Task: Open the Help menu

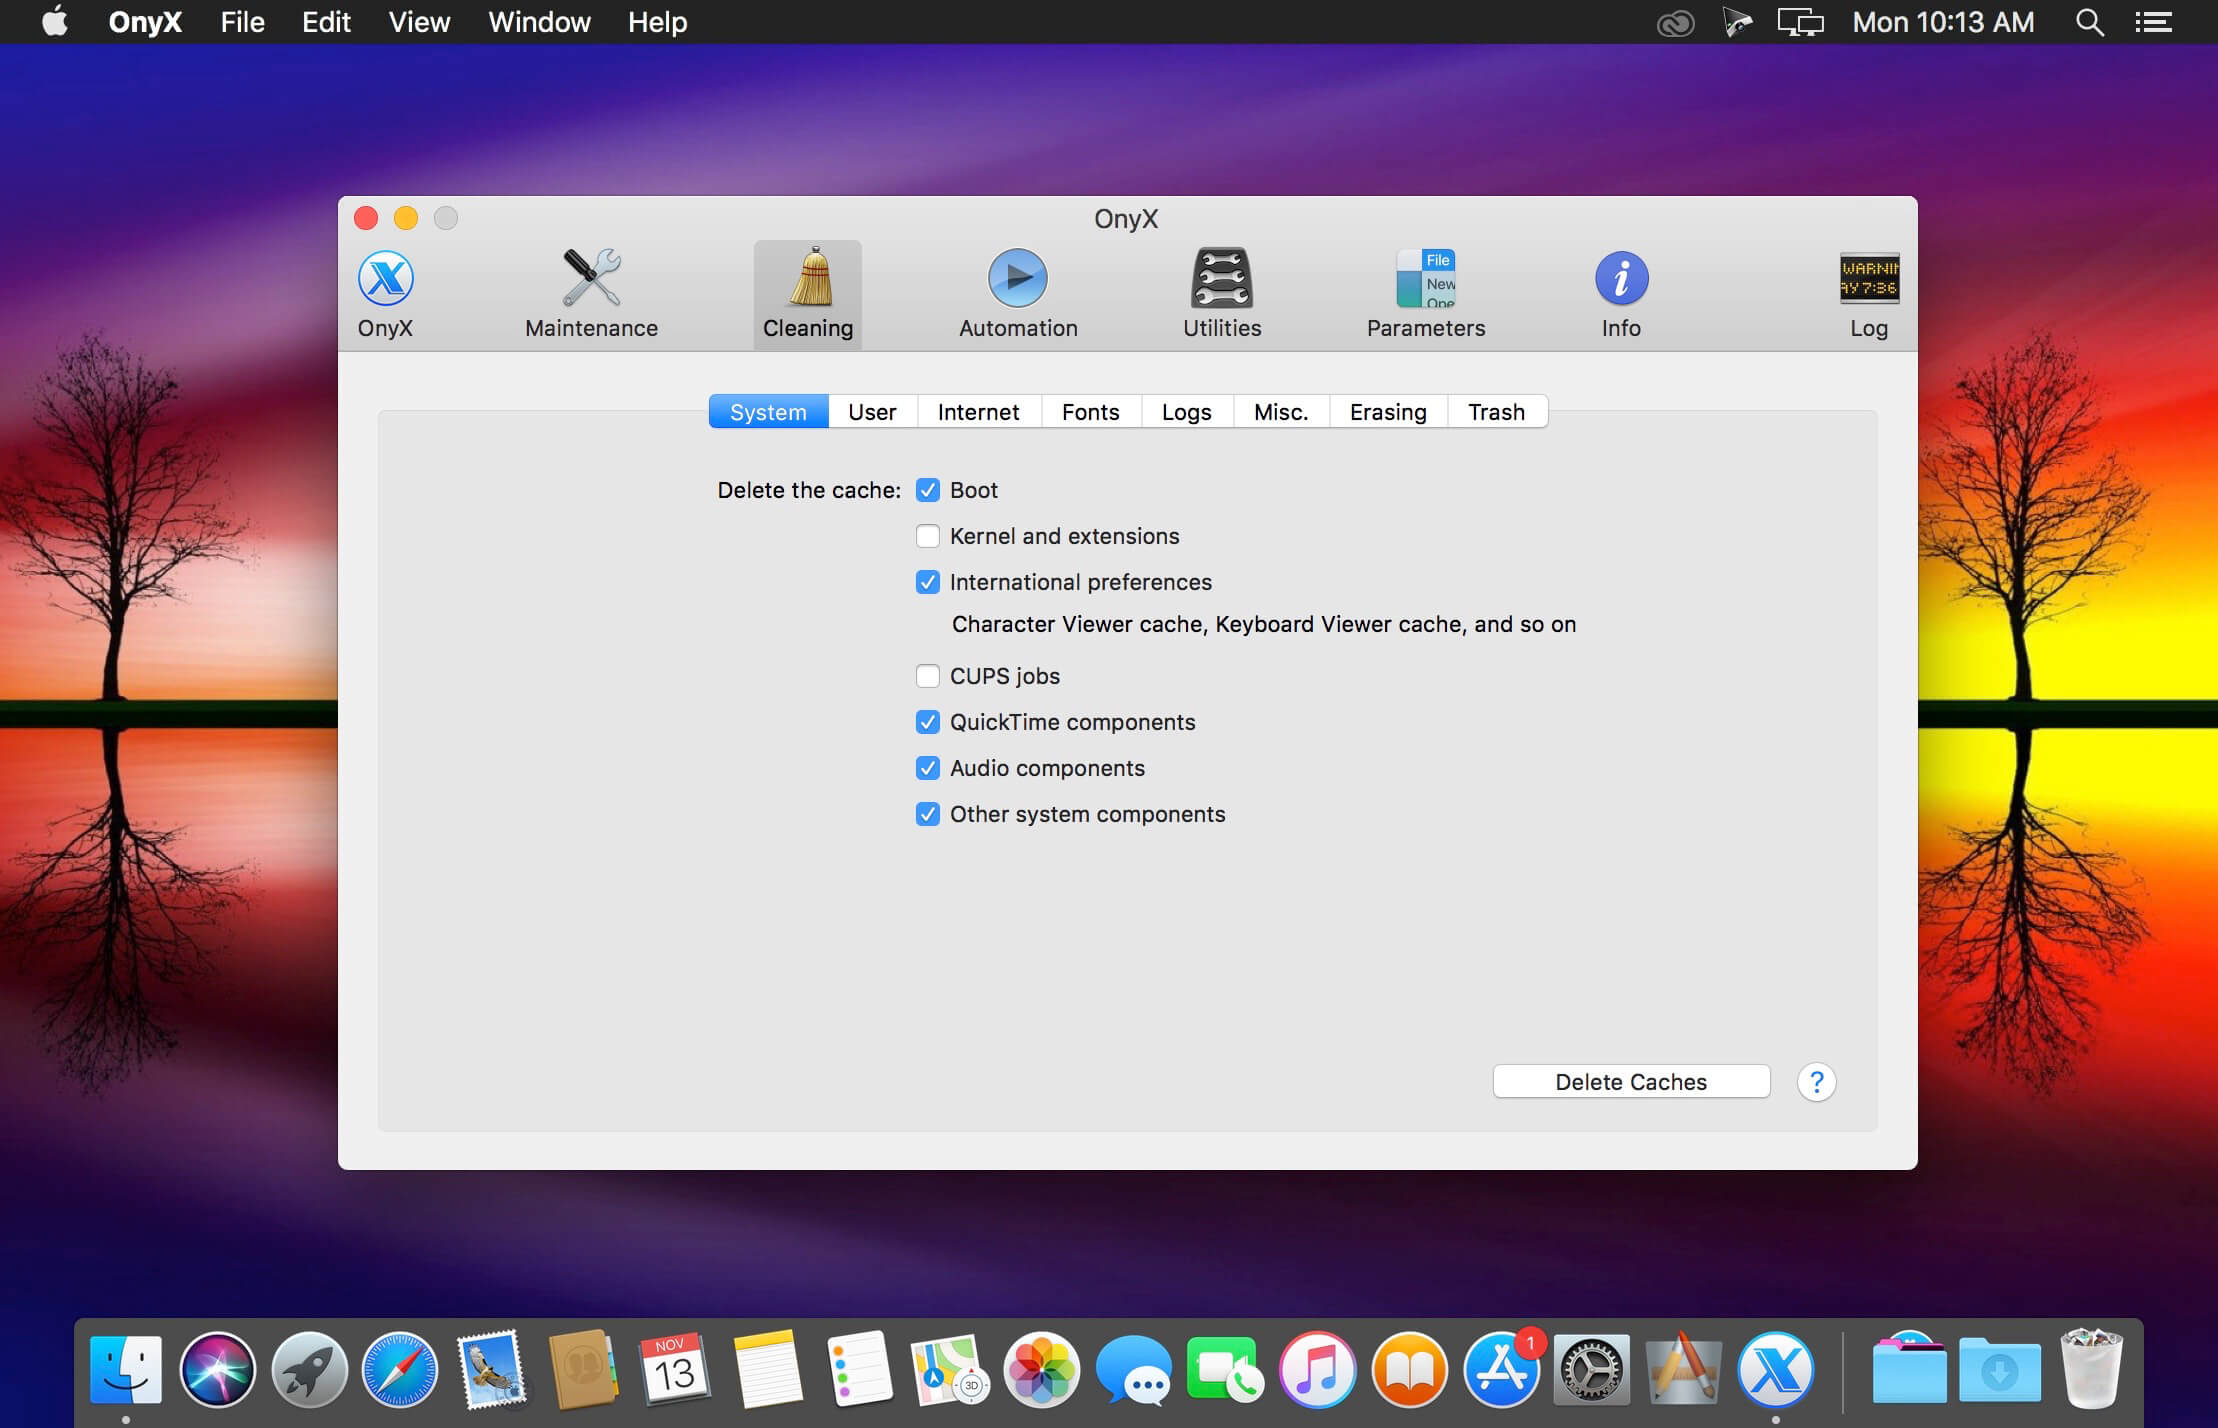Action: pos(657,22)
